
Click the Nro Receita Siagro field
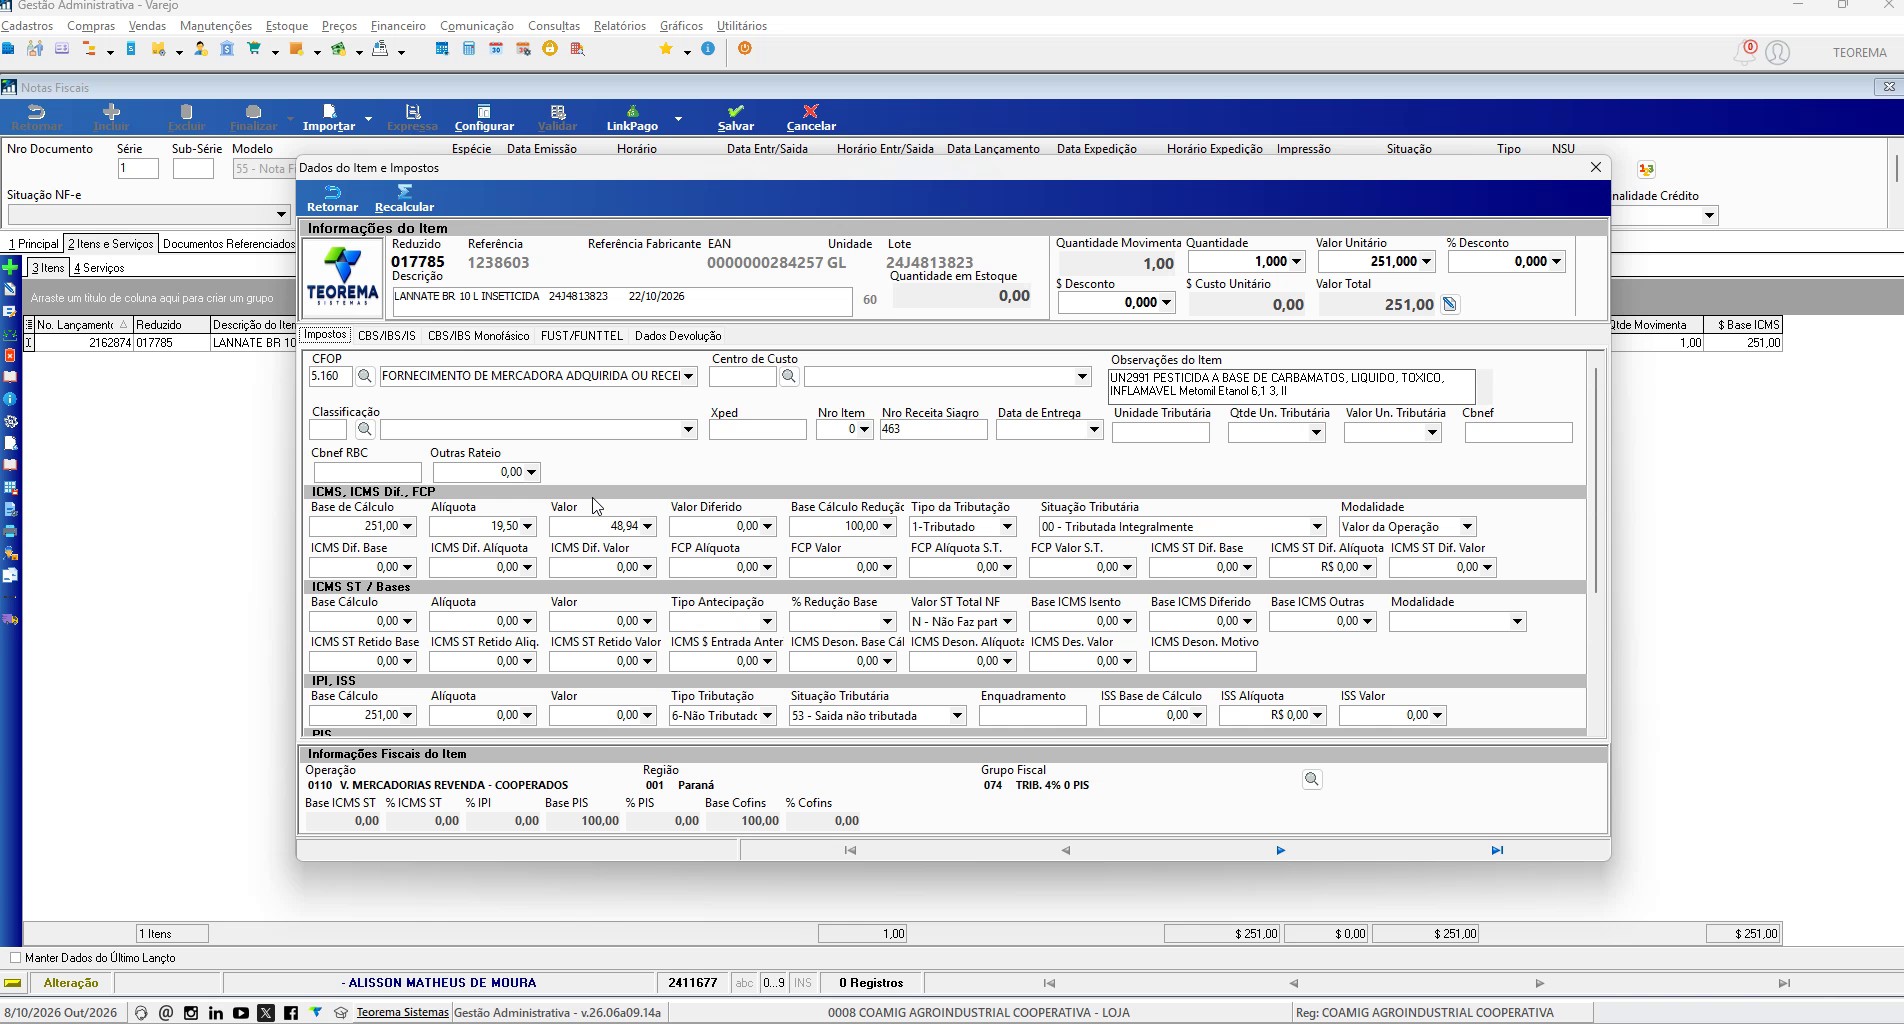tap(933, 429)
